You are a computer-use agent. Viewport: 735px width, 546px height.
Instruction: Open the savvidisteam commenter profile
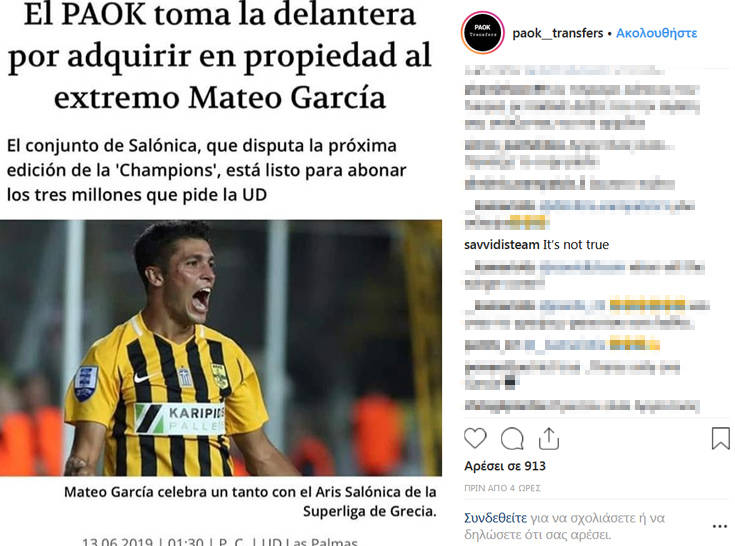(502, 245)
